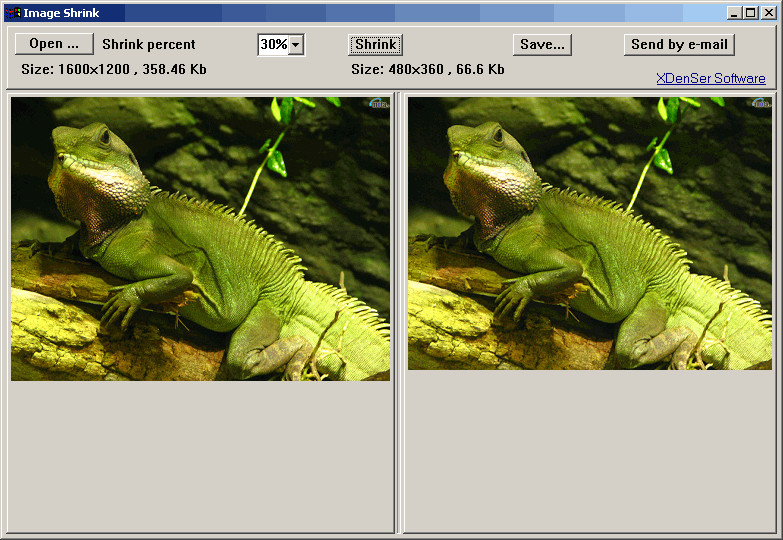Maximize the Image Shrink window
This screenshot has height=540, width=783.
pos(751,13)
